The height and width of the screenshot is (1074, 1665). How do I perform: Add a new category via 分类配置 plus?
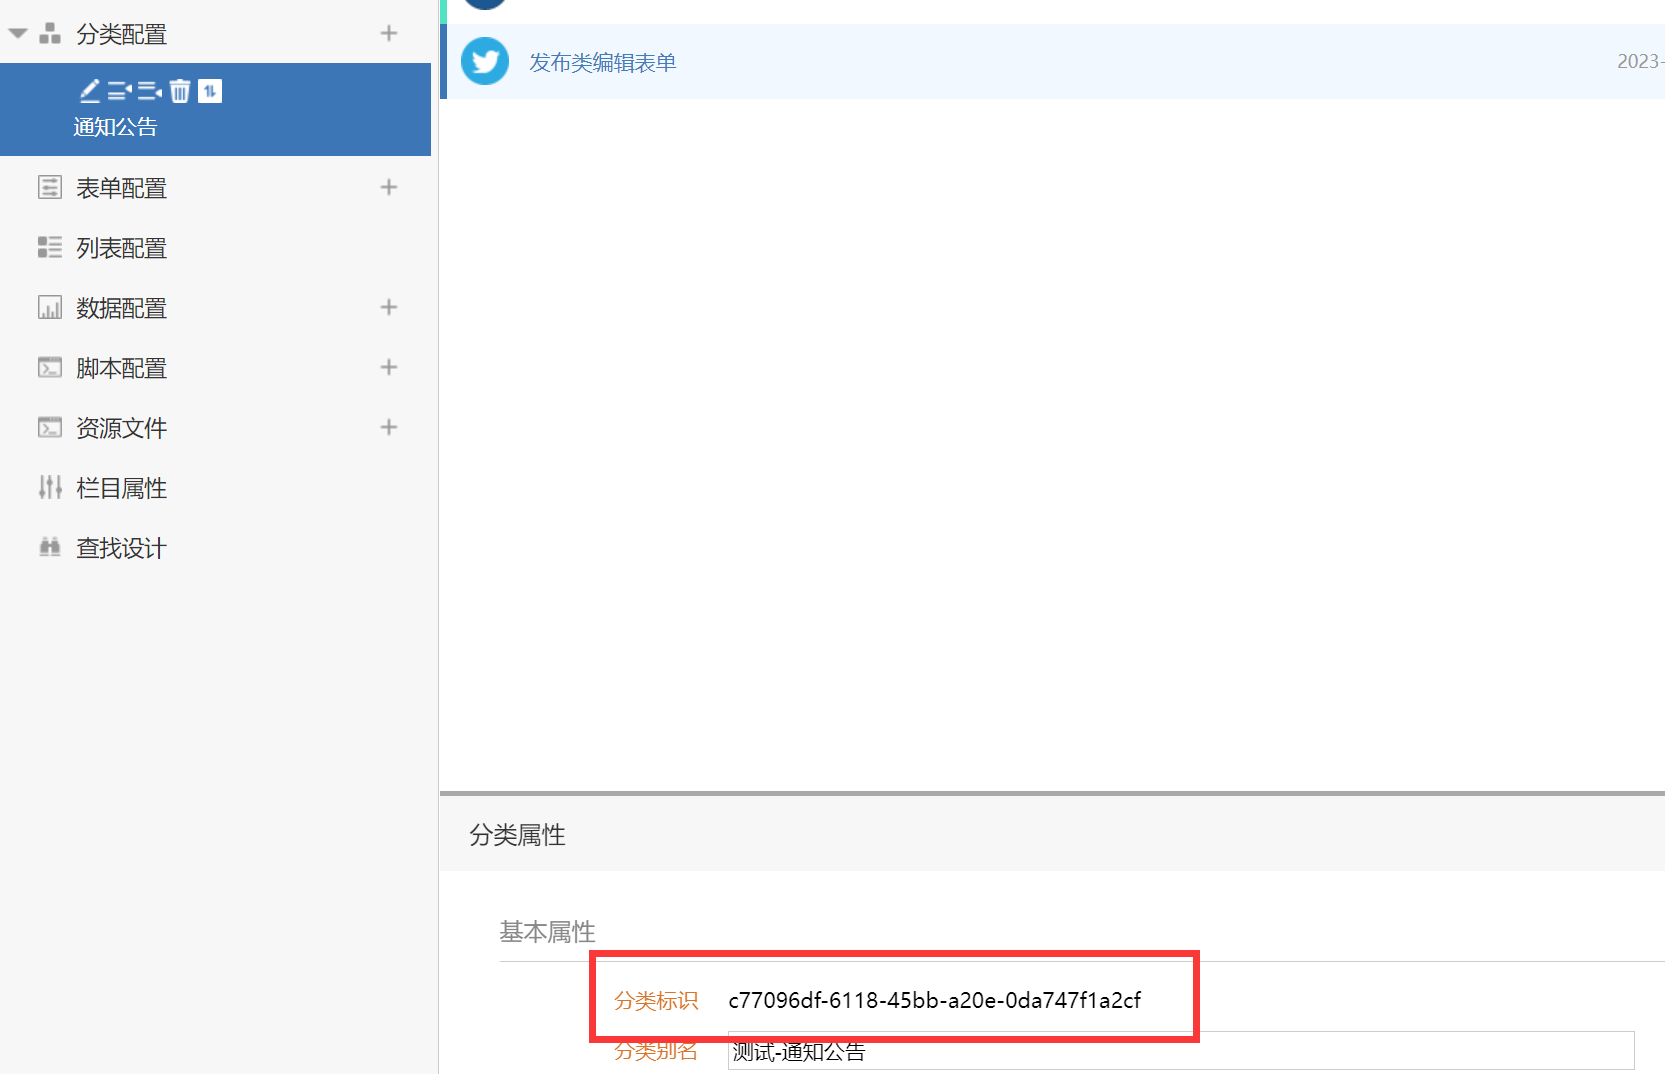[389, 33]
